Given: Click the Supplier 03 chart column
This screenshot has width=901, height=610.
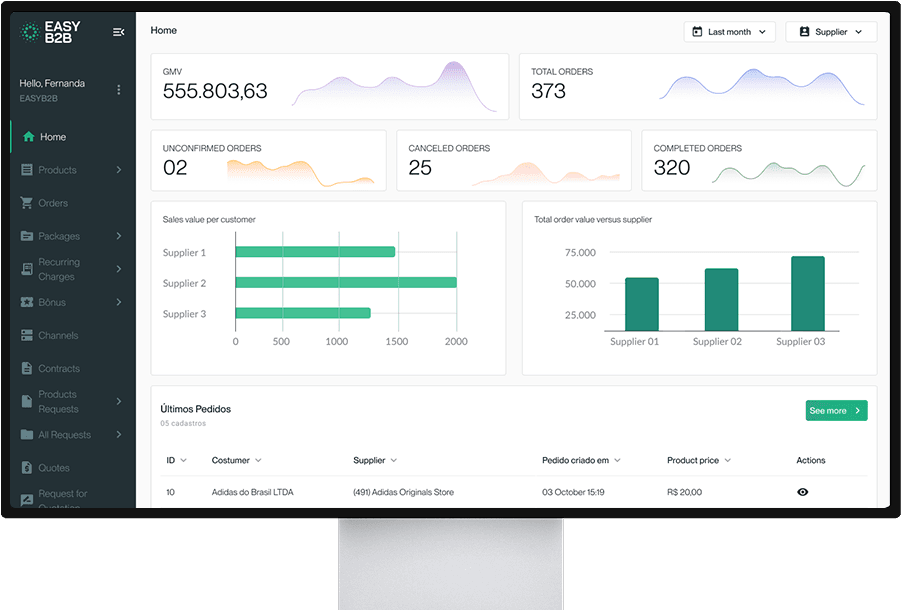Looking at the screenshot, I should (x=808, y=294).
